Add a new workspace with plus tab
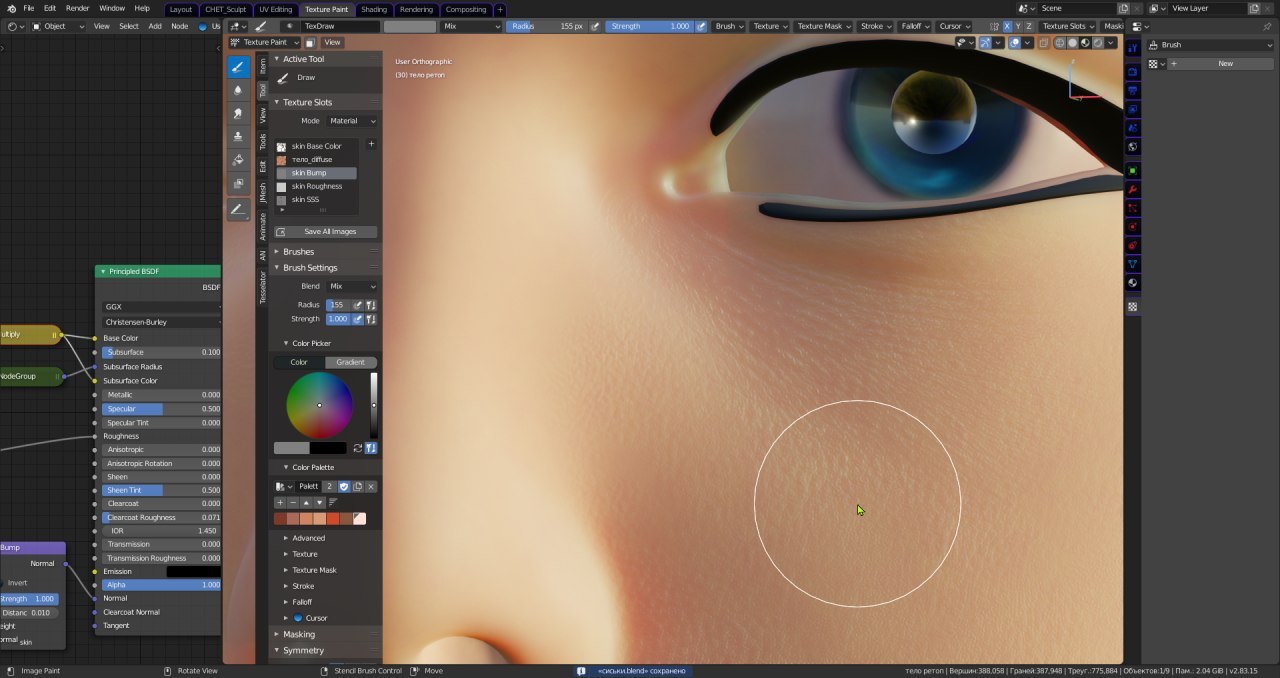Viewport: 1280px width, 678px height. click(500, 9)
